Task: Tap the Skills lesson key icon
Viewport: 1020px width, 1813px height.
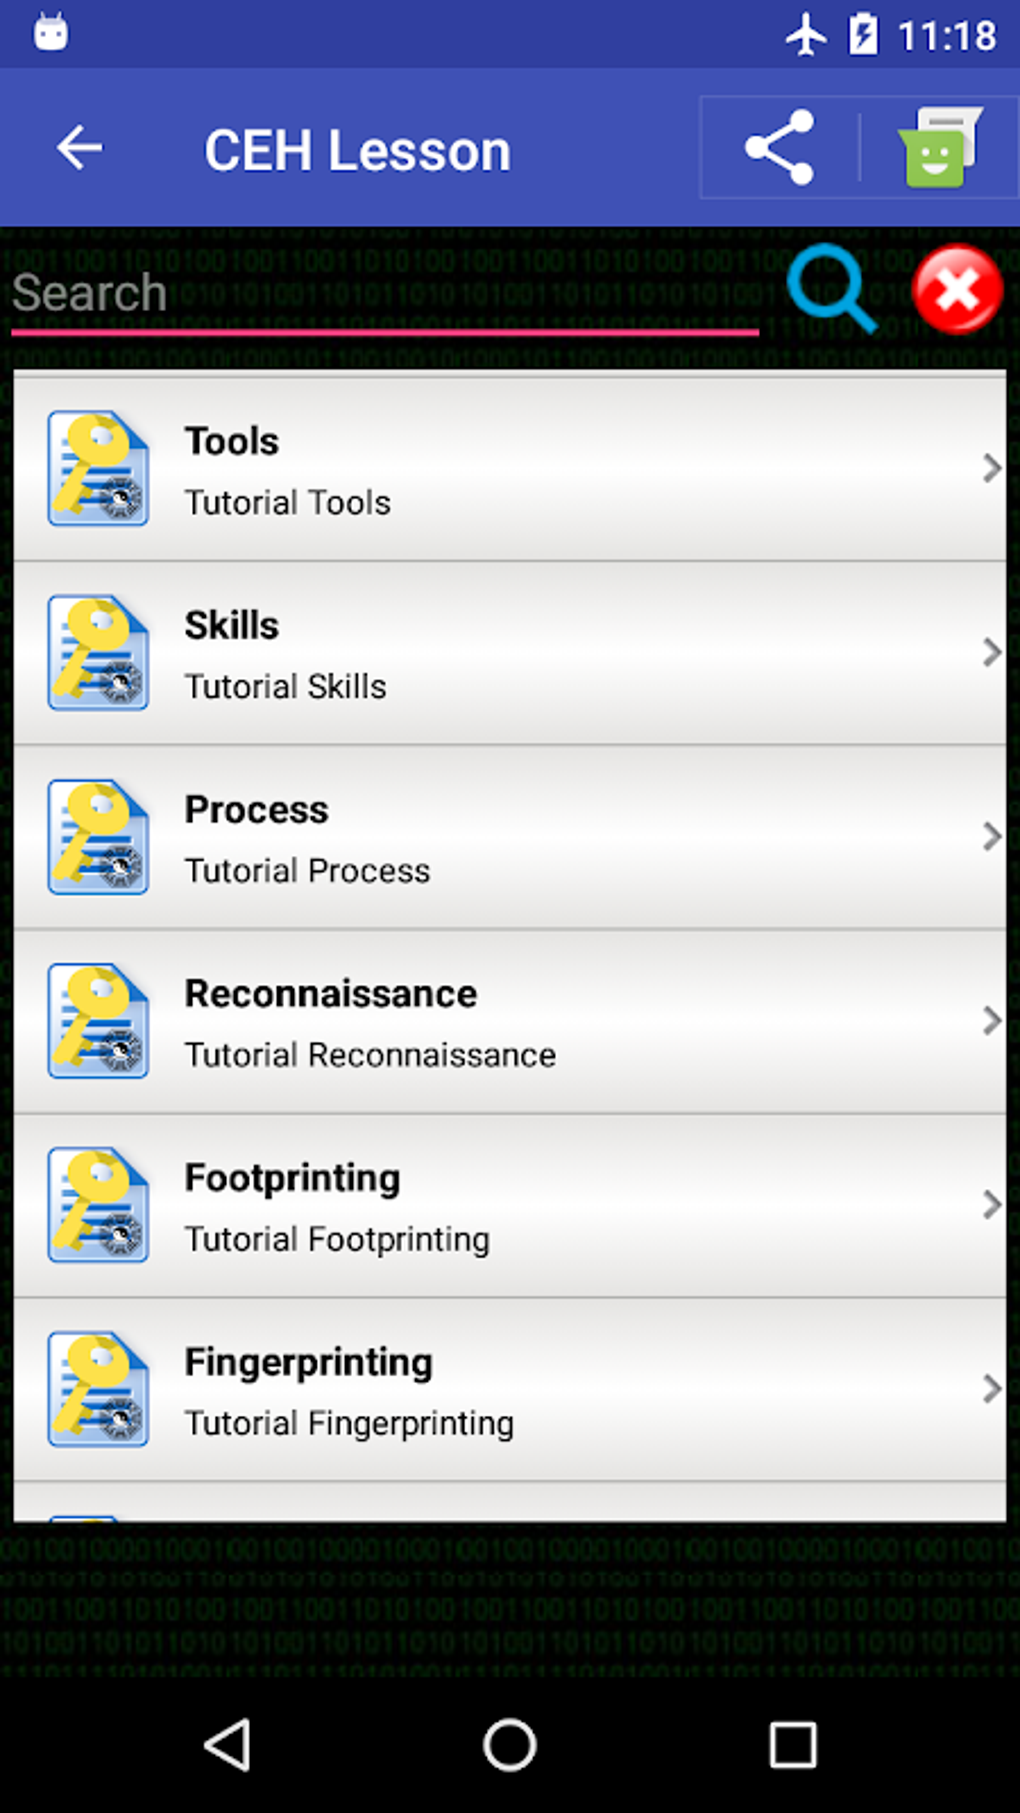Action: [x=98, y=653]
